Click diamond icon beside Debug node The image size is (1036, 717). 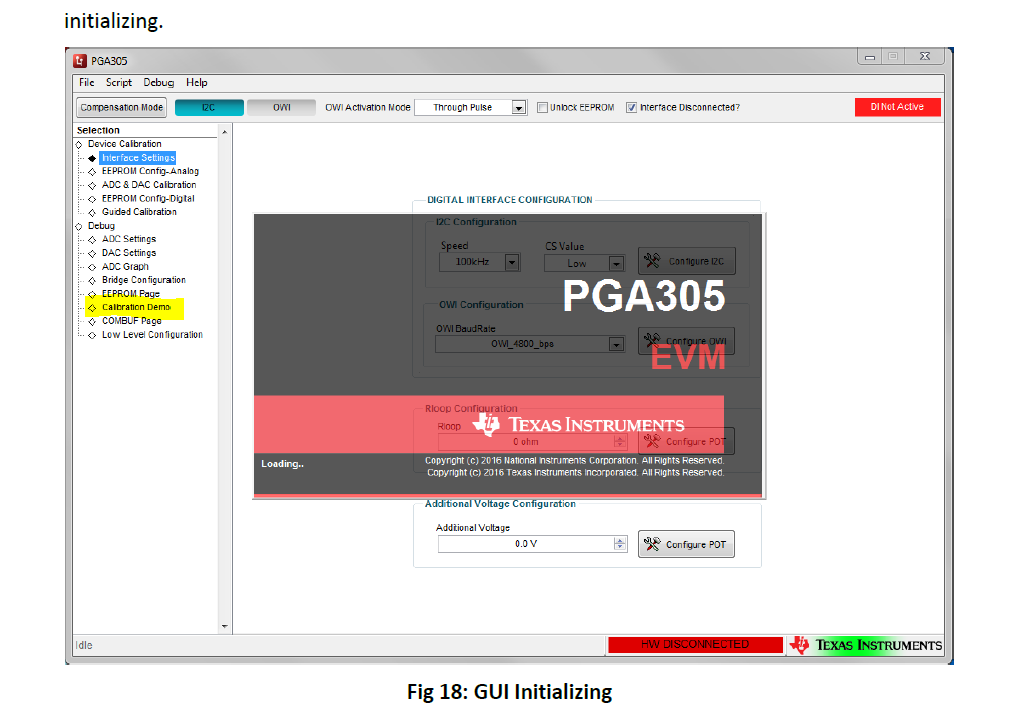pos(79,227)
